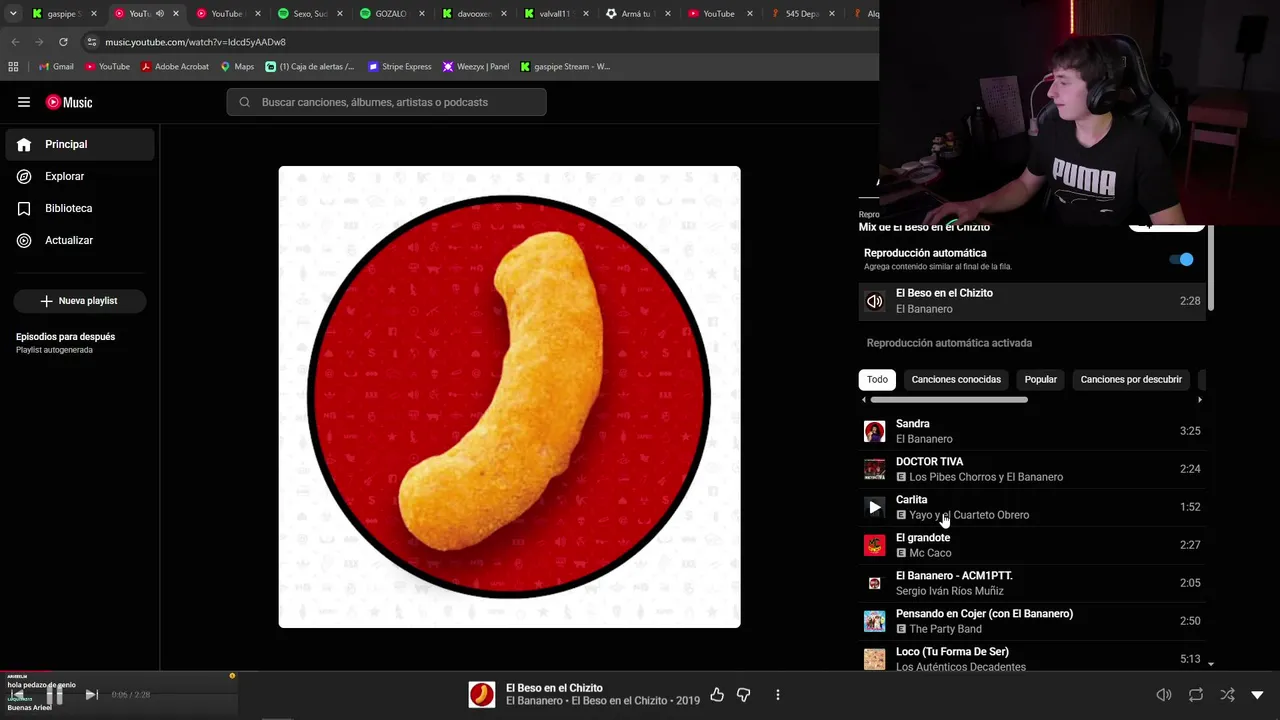Like the current song with thumbs up
The height and width of the screenshot is (720, 1280).
pos(717,695)
